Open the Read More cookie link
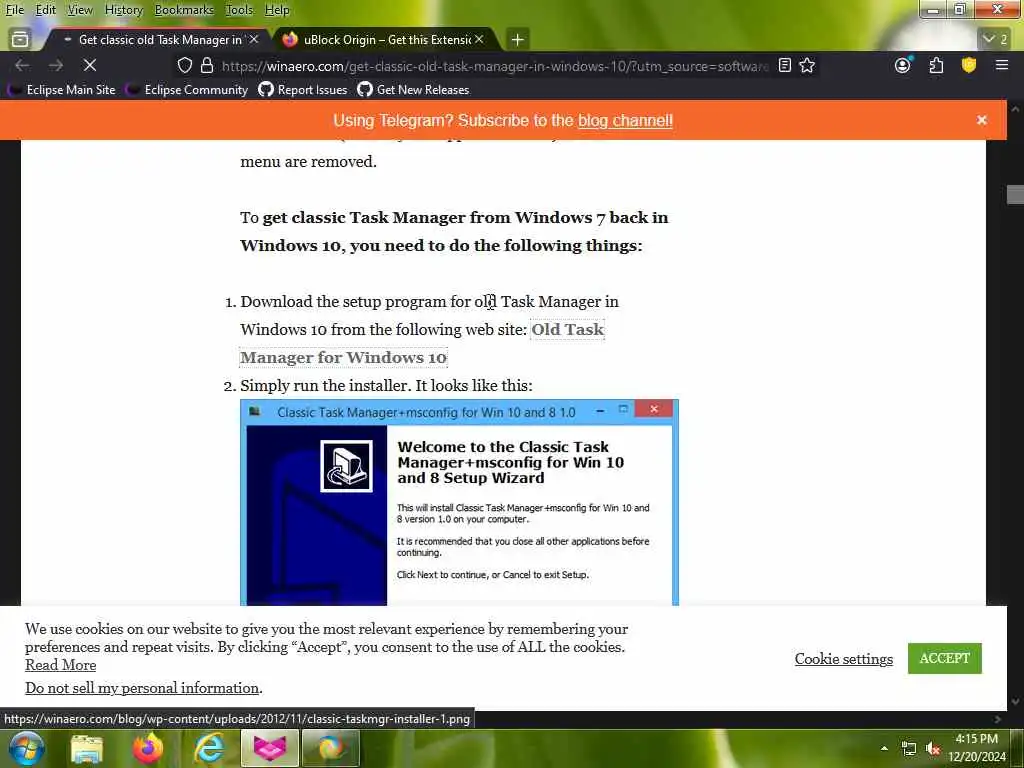 61,665
